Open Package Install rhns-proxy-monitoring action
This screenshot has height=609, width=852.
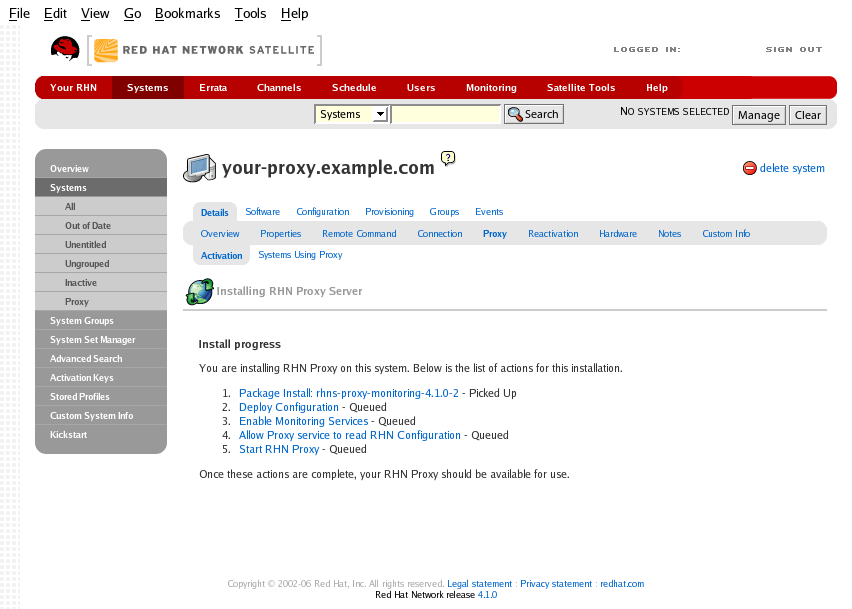click(349, 393)
